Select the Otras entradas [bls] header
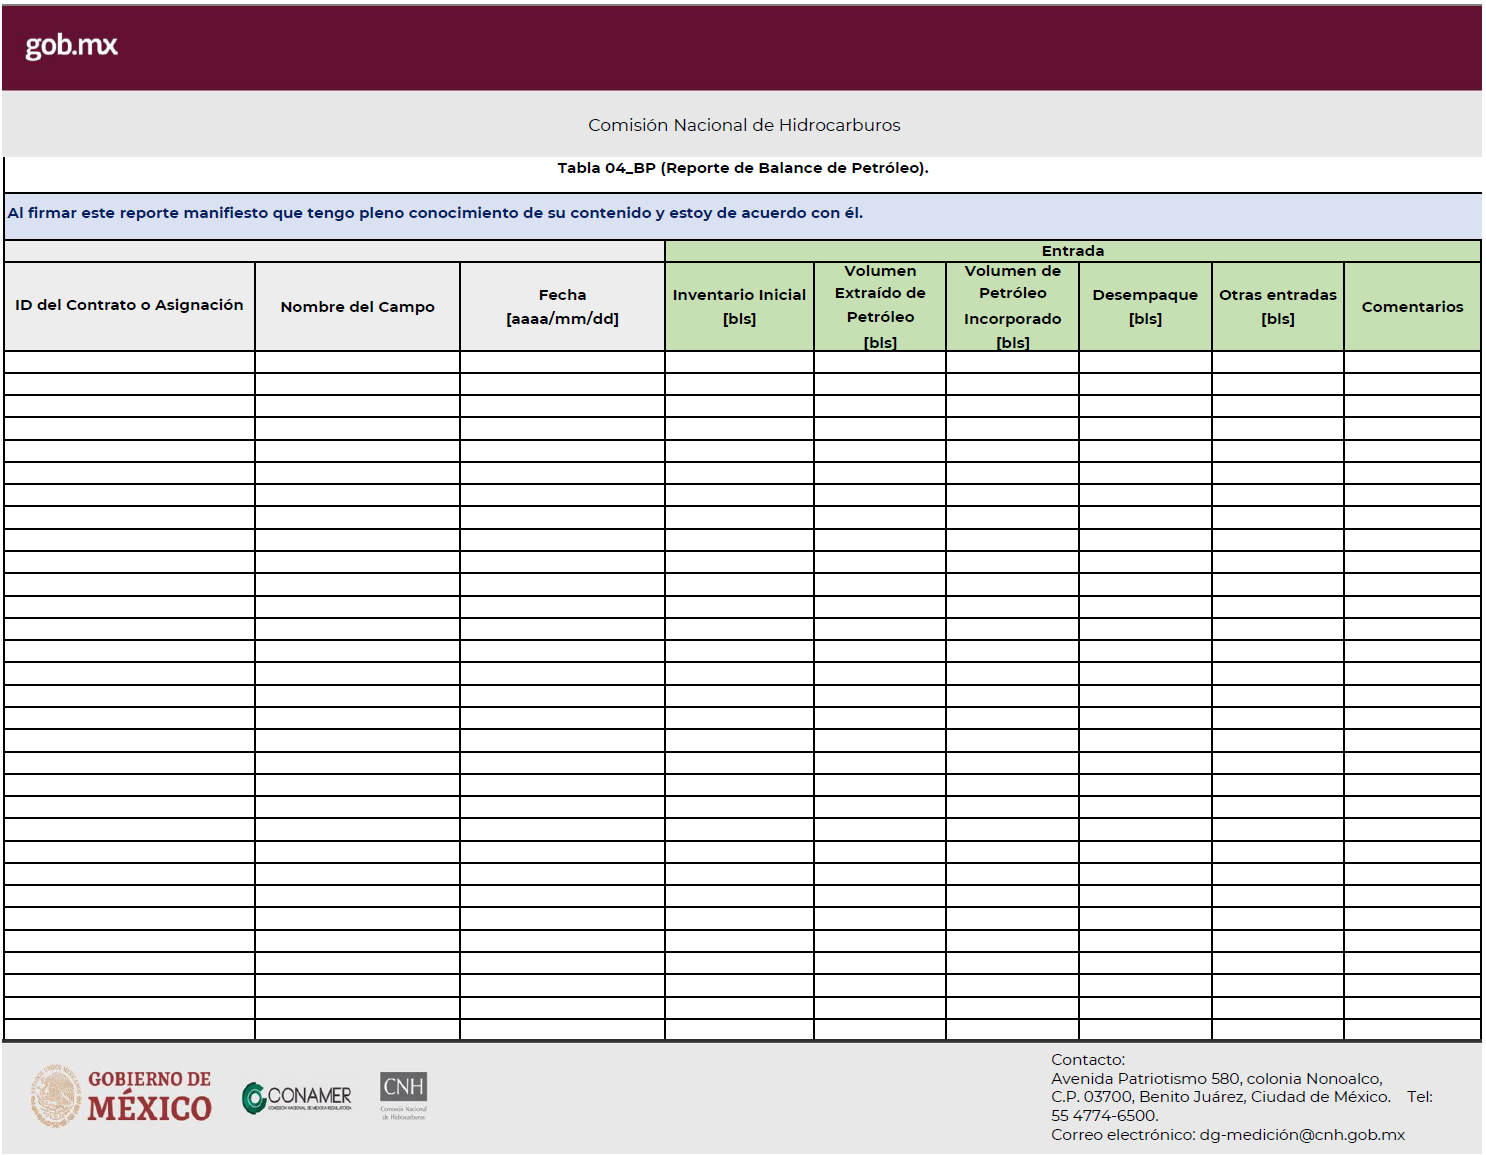The height and width of the screenshot is (1155, 1486). click(x=1277, y=307)
